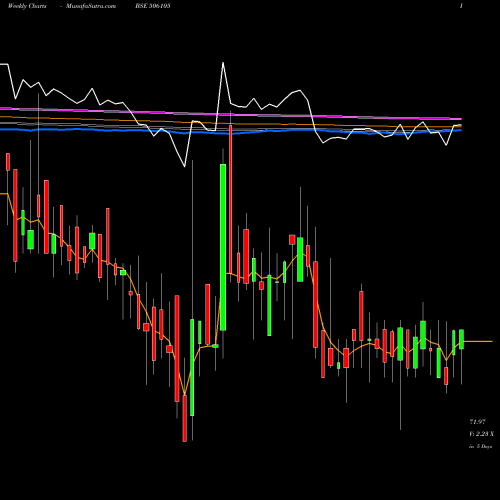Click the "Weekly Charts" title text
Screen dimensions: 500x500
27,6
